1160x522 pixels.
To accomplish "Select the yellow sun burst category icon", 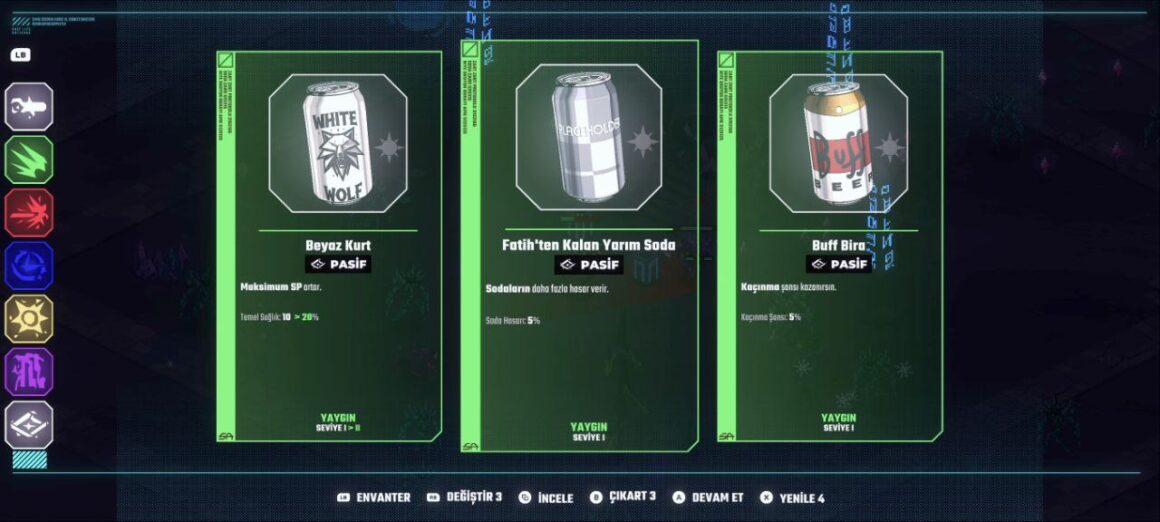I will click(x=29, y=319).
